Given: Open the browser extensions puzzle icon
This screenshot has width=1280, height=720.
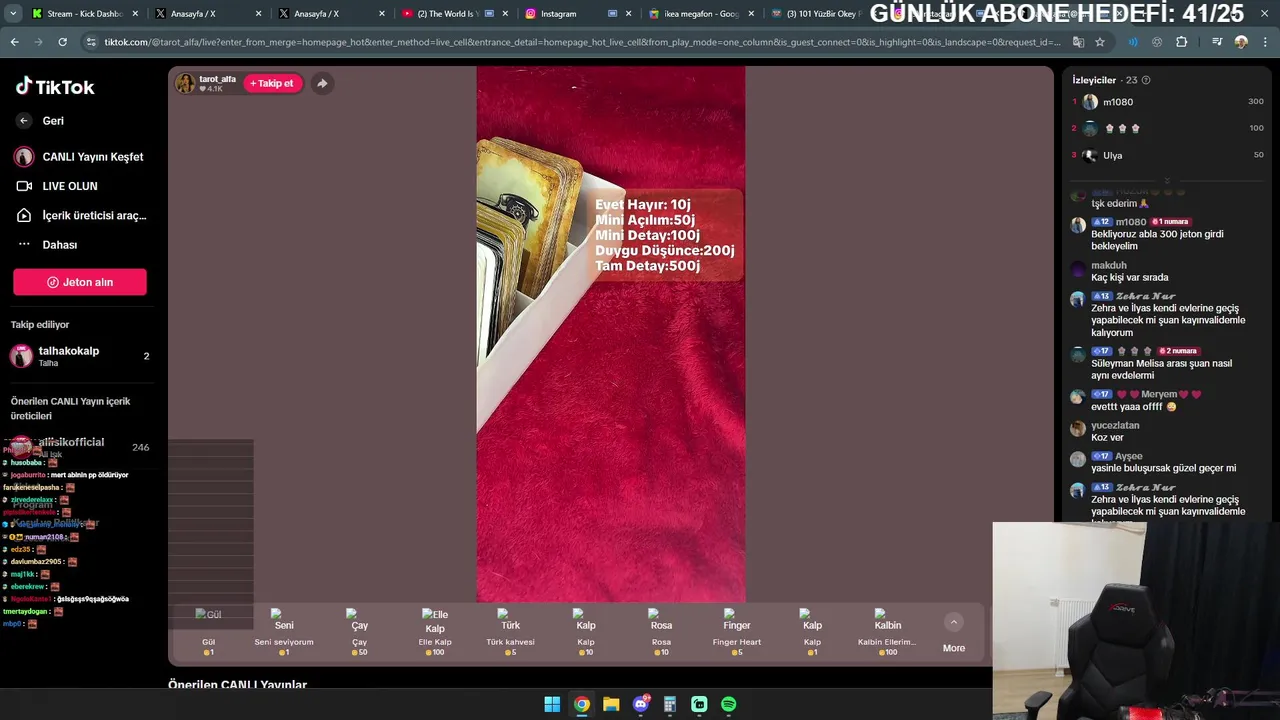Looking at the screenshot, I should (x=1182, y=42).
